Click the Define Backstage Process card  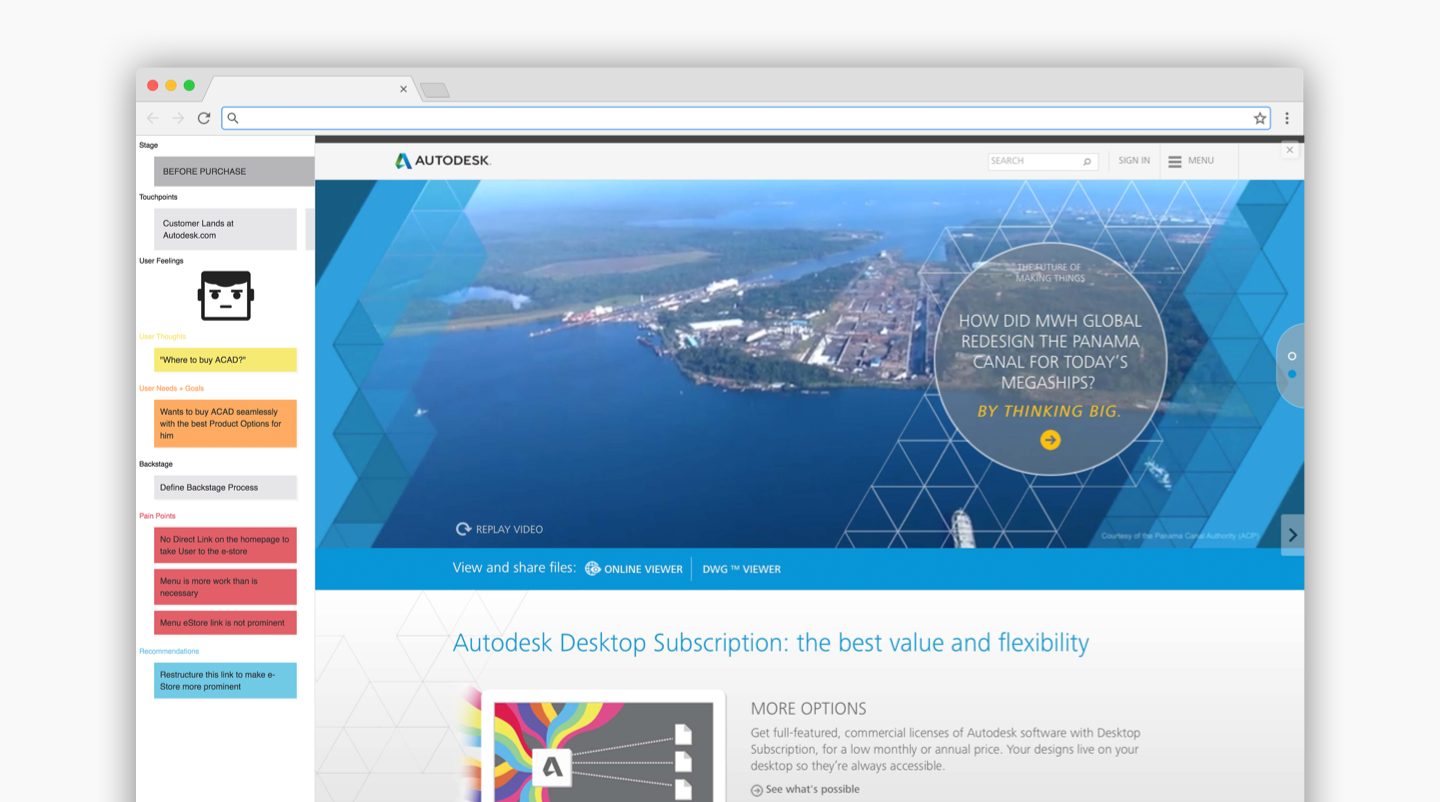(225, 487)
